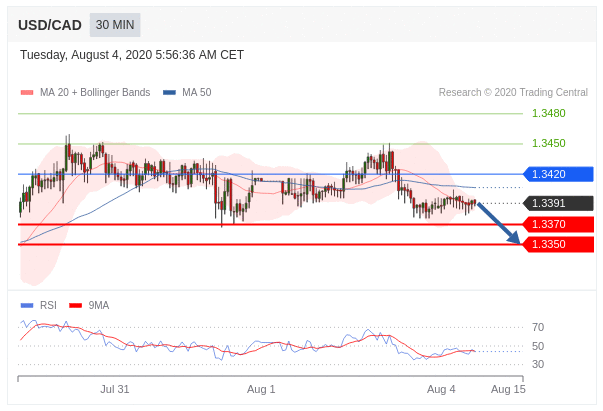Click the MA 20 + Bollinger Bands legend label
Screen dimensions: 603x411
(95, 92)
